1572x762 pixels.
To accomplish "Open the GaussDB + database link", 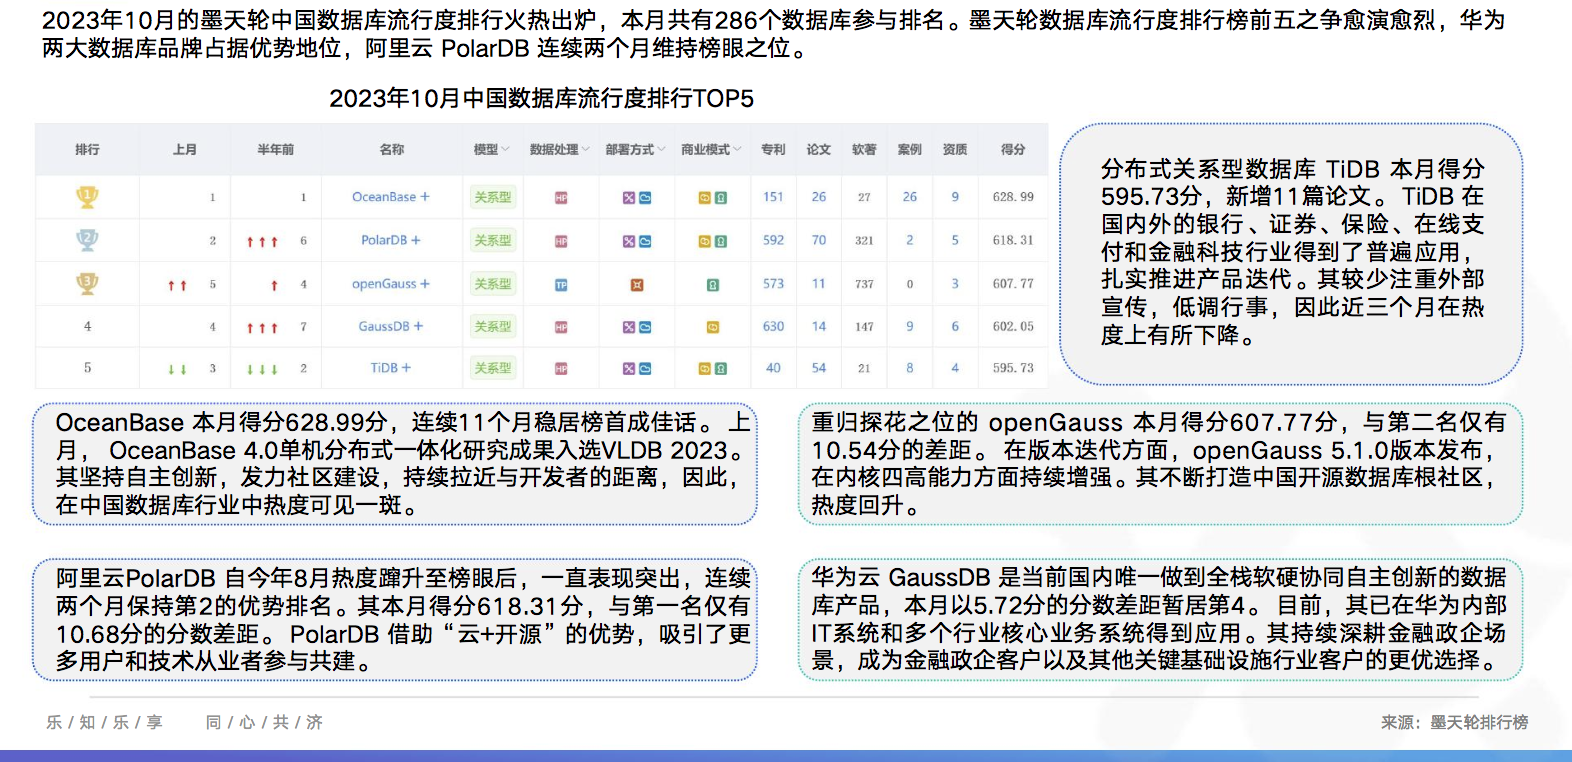I will click(391, 326).
